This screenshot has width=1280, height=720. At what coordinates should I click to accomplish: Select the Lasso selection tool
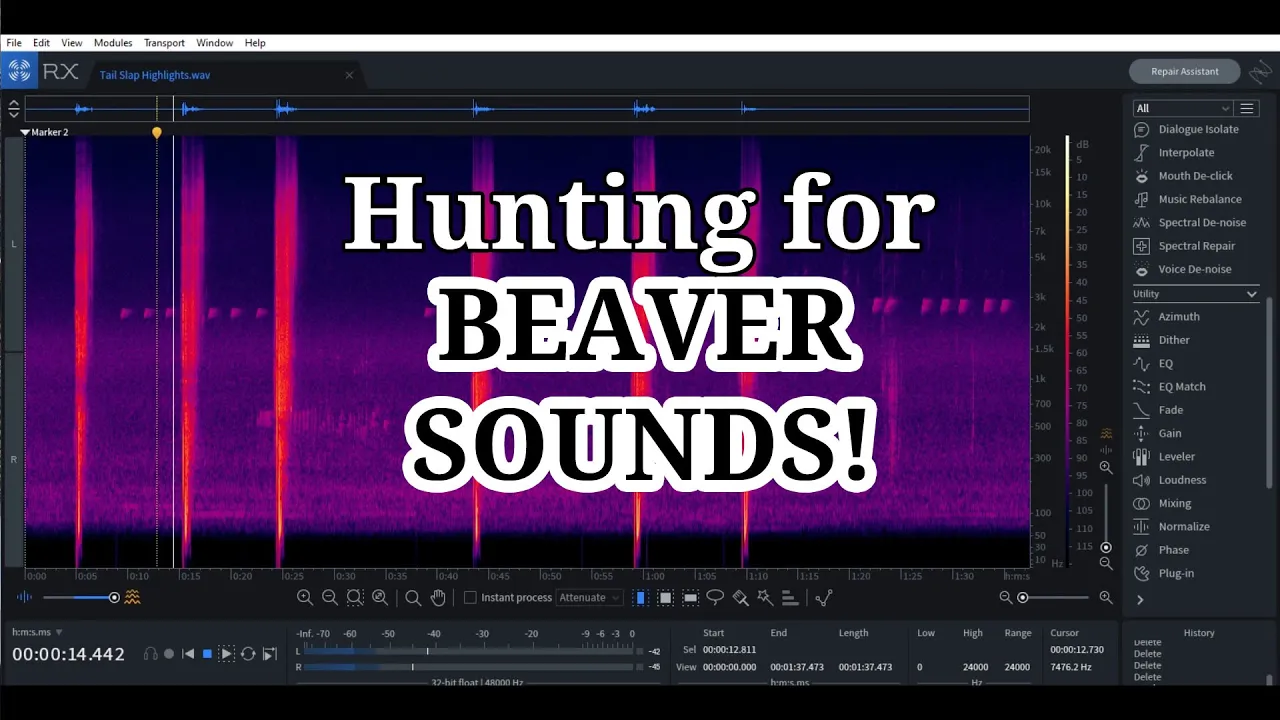(715, 597)
